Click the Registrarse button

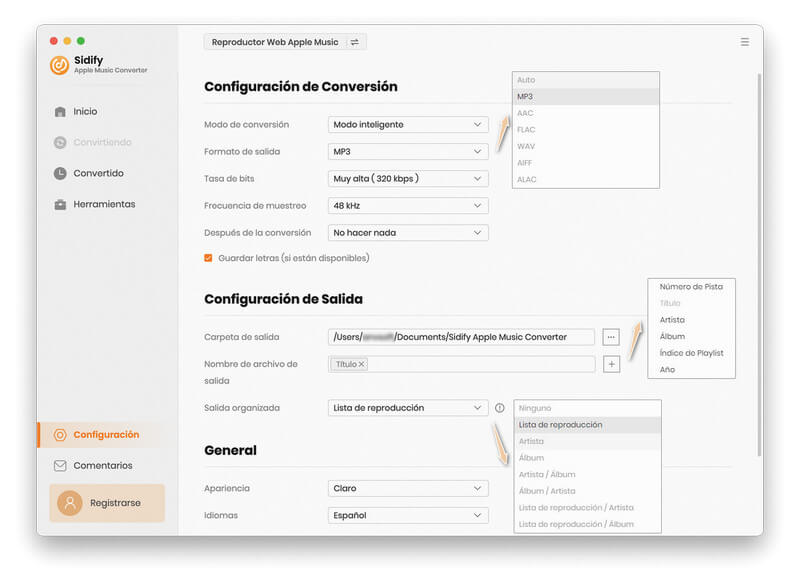[x=107, y=503]
